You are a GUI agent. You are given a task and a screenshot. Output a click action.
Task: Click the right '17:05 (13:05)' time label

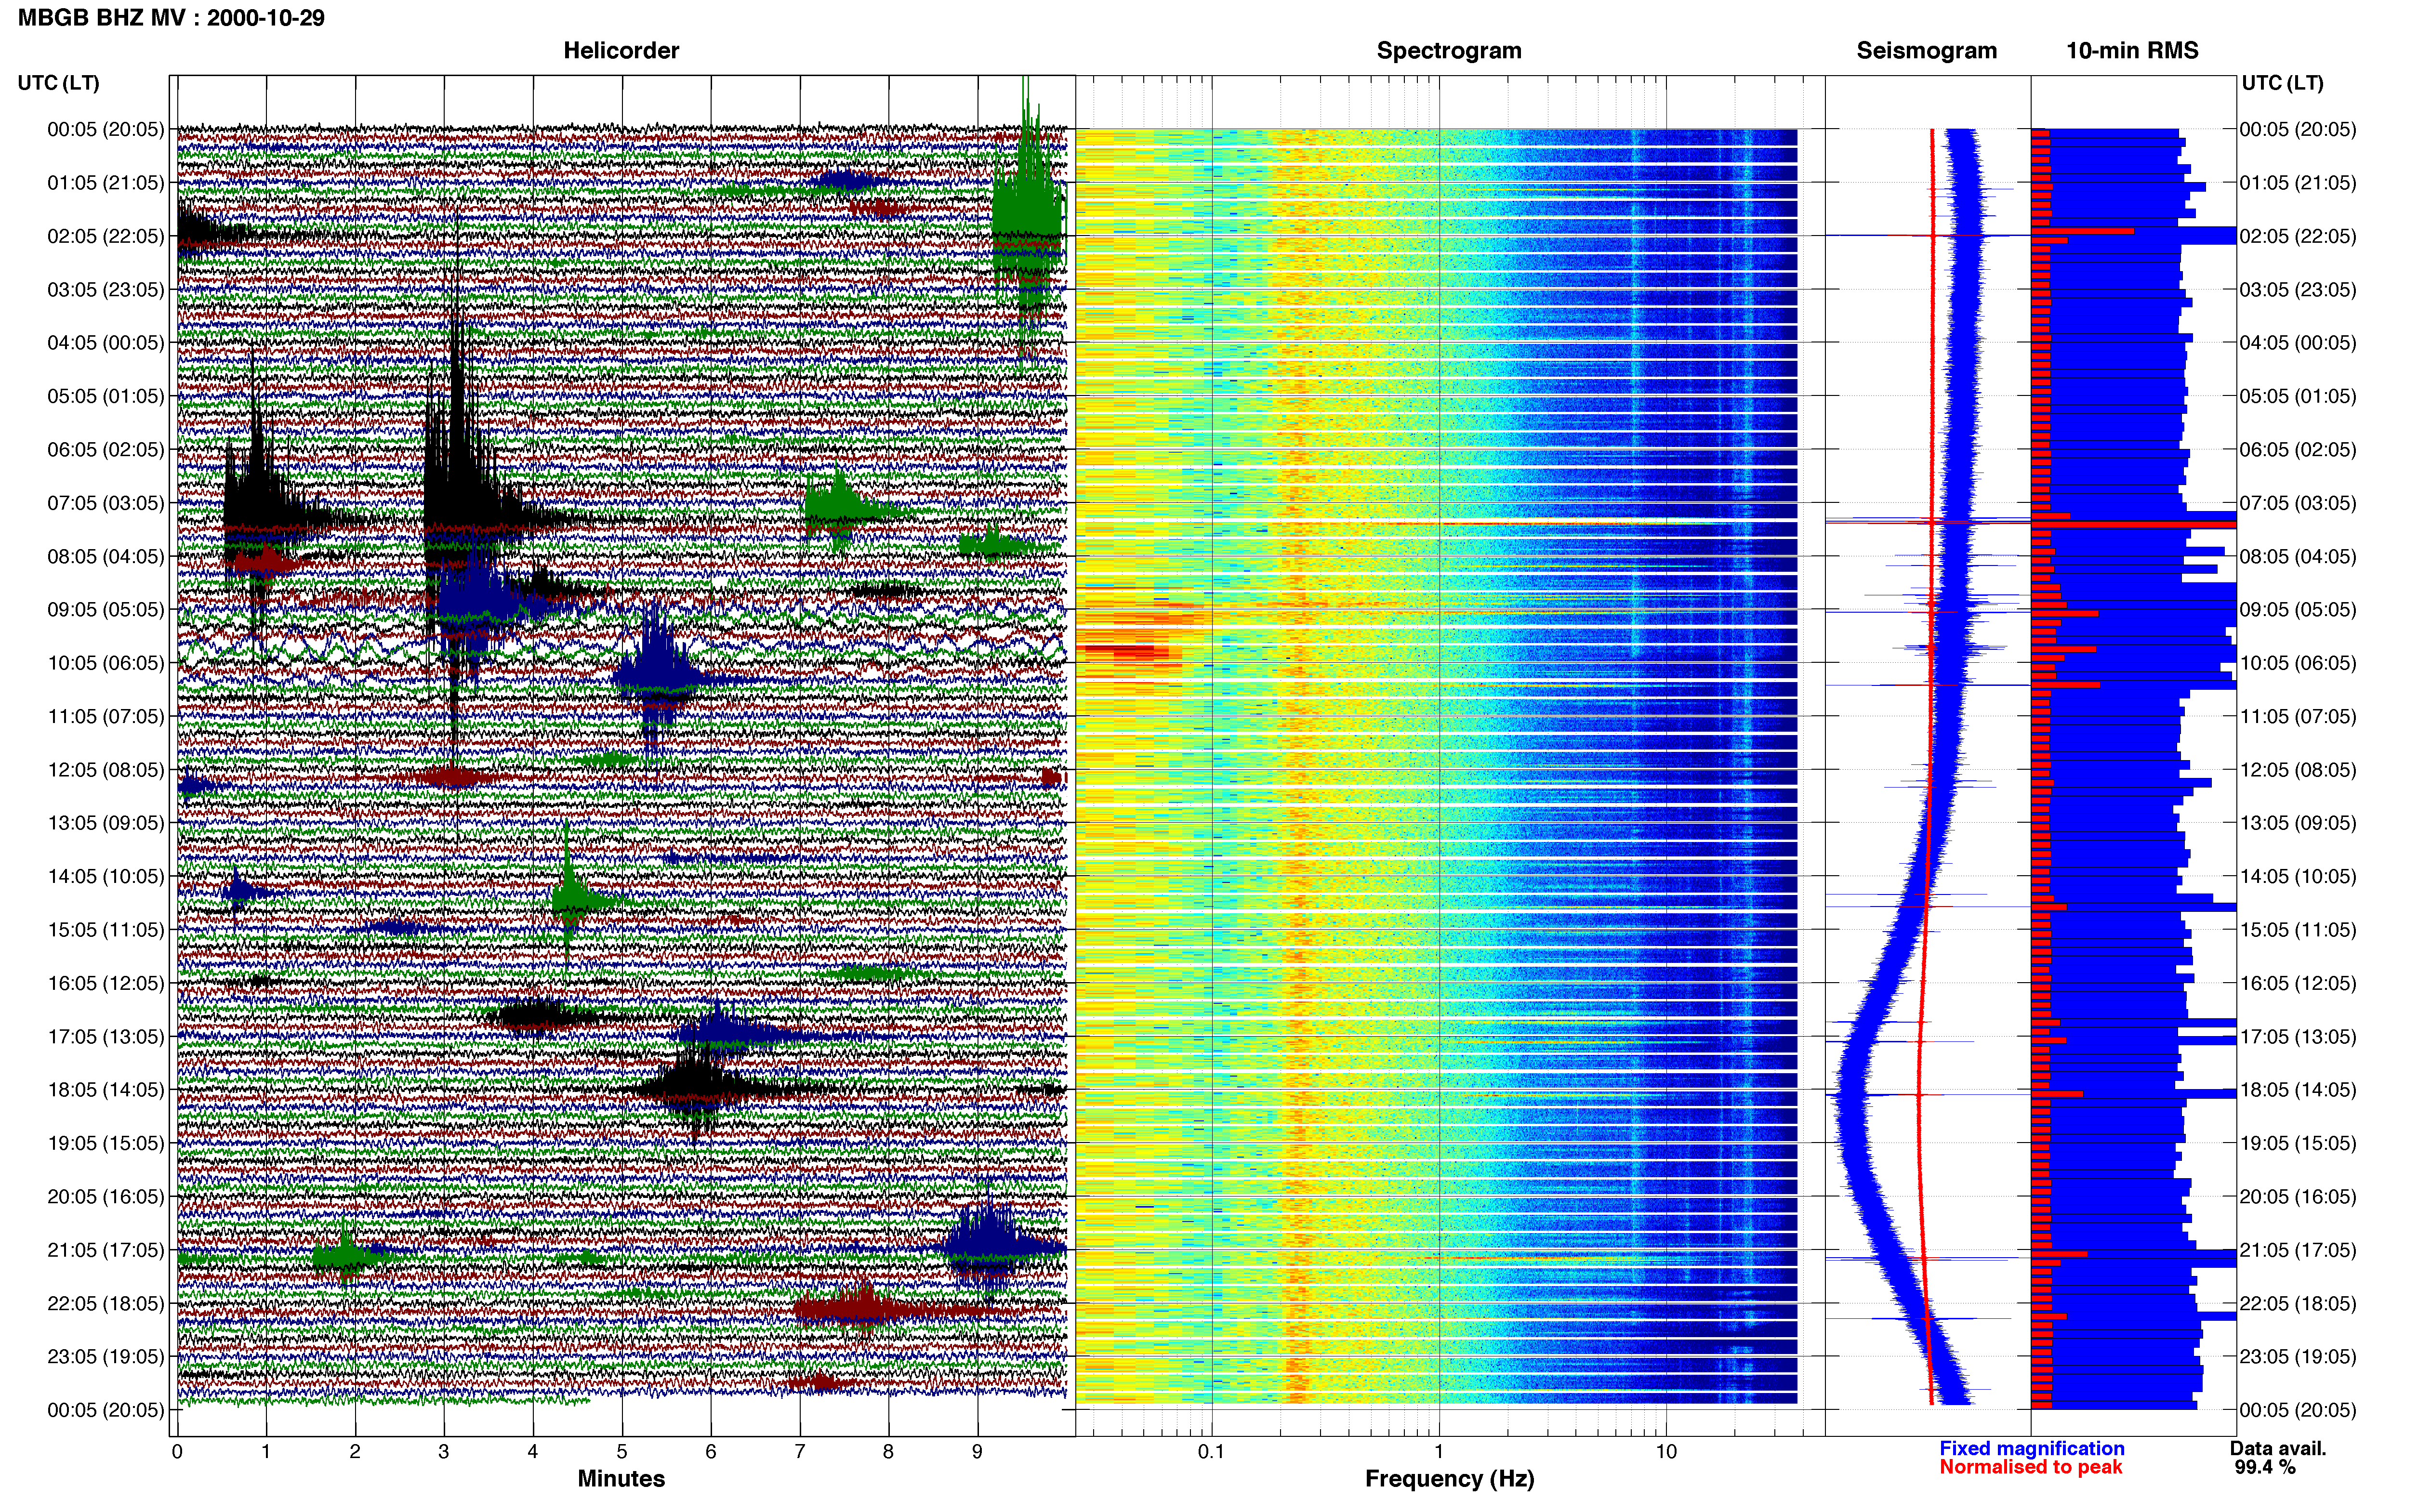pos(2297,1037)
